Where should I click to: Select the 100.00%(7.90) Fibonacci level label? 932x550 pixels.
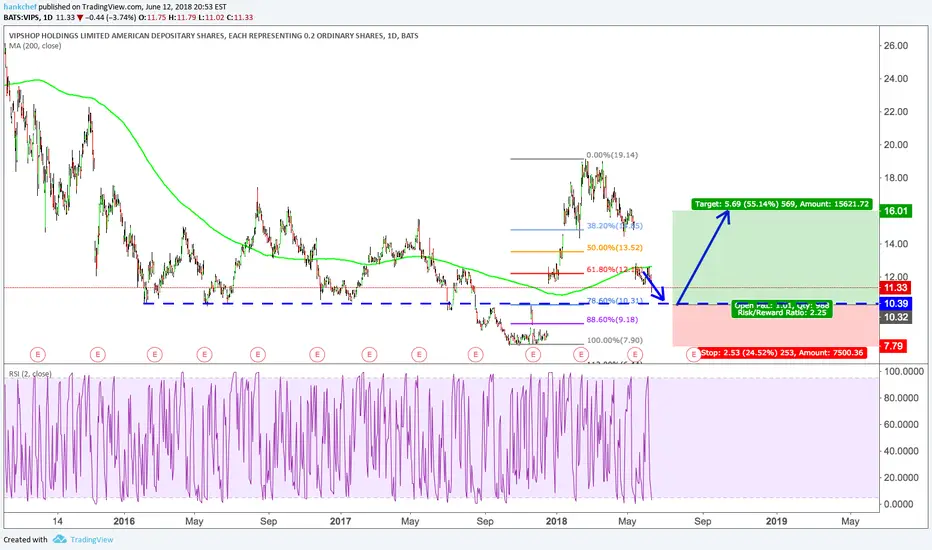pyautogui.click(x=615, y=341)
